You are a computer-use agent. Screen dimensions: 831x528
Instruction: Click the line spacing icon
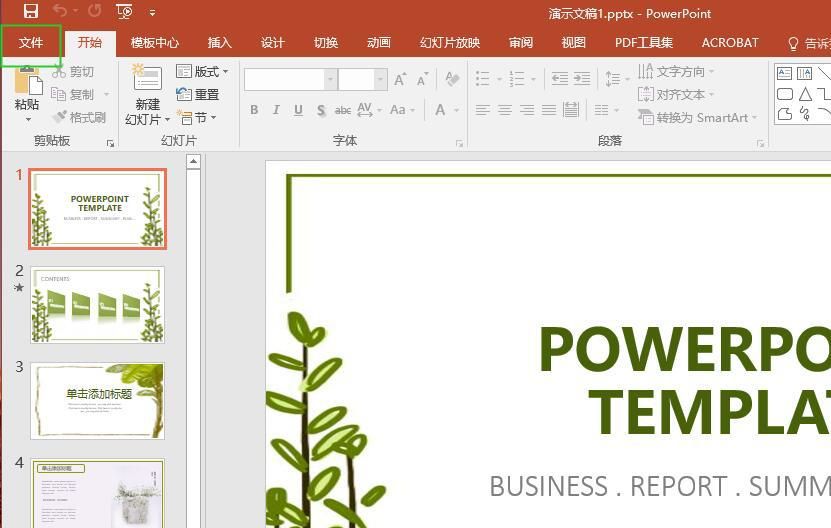[613, 79]
